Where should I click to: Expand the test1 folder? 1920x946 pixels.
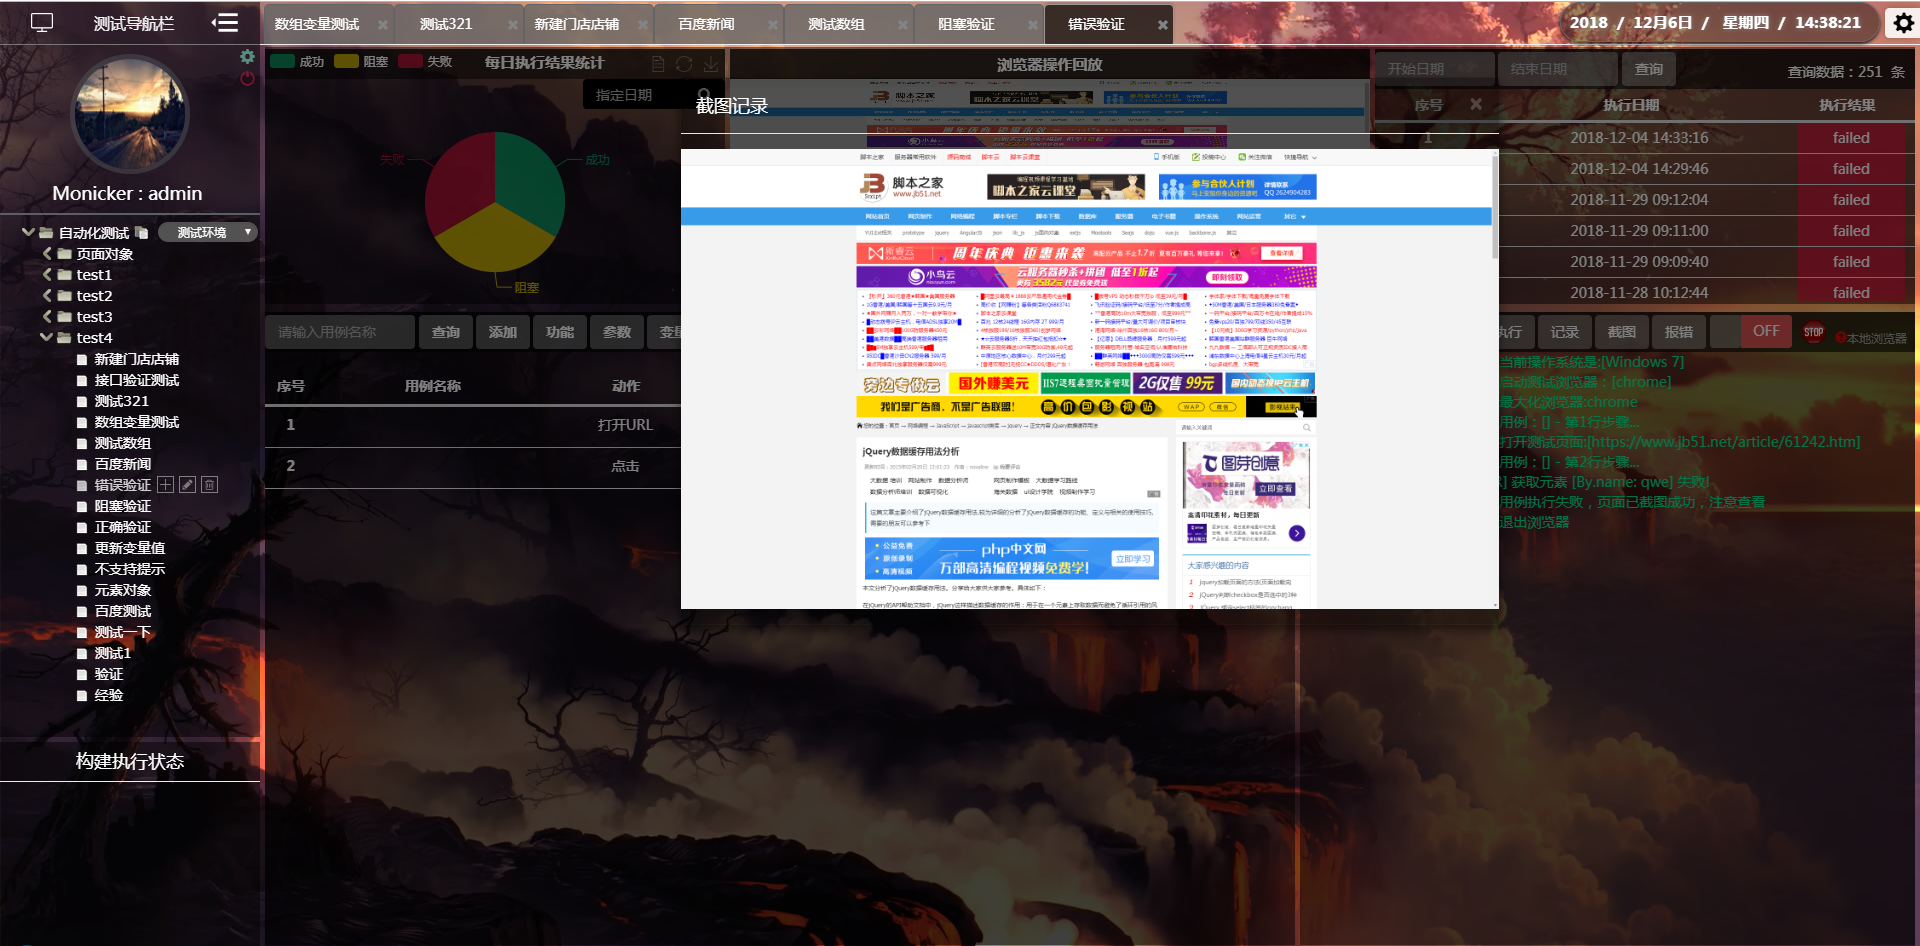47,275
